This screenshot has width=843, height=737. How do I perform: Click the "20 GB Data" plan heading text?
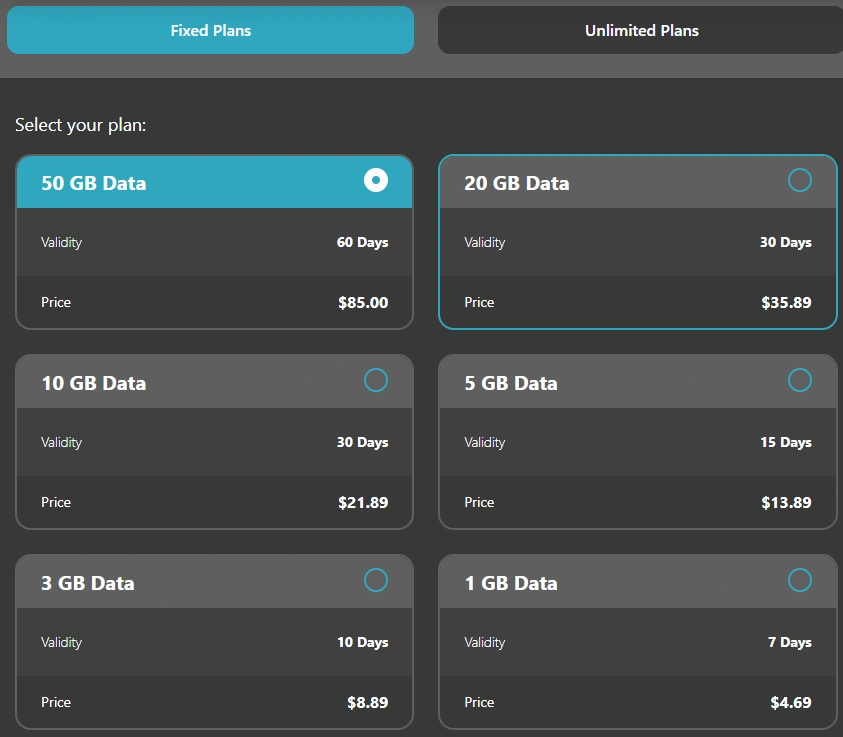click(x=516, y=183)
